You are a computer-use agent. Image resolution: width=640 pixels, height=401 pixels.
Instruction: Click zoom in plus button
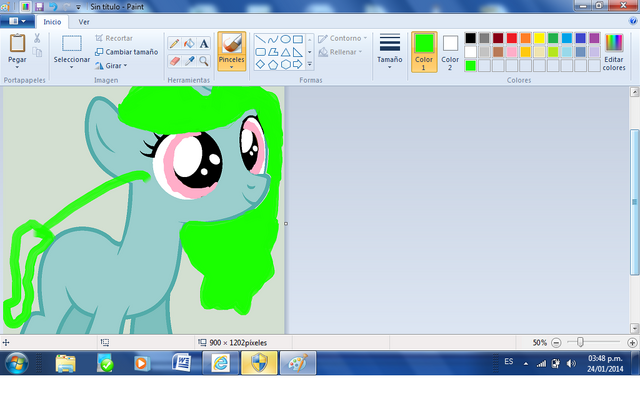click(632, 343)
